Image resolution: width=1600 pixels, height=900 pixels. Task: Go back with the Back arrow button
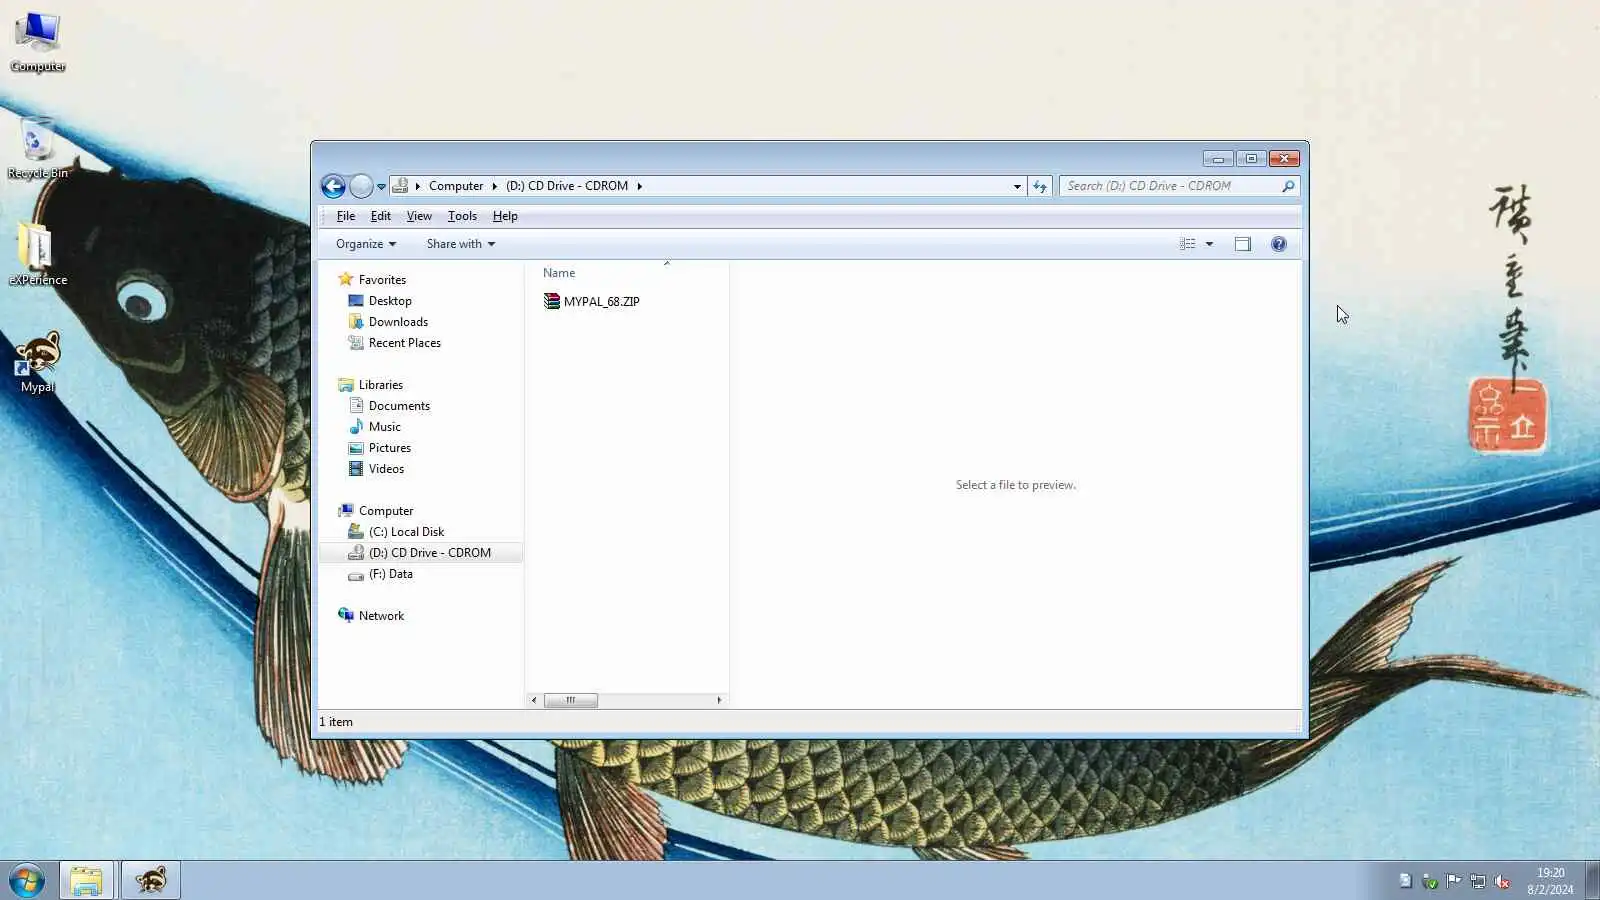pyautogui.click(x=333, y=186)
